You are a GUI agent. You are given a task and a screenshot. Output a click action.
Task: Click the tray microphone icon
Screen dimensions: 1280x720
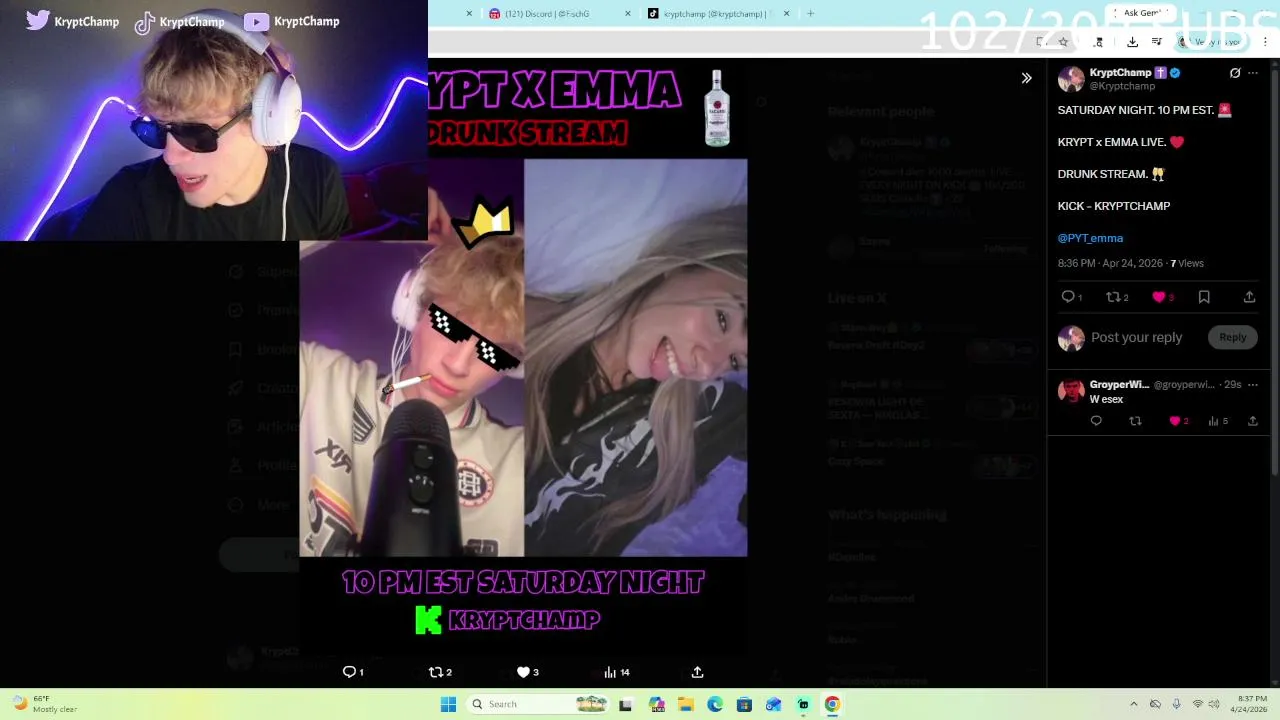[1176, 704]
